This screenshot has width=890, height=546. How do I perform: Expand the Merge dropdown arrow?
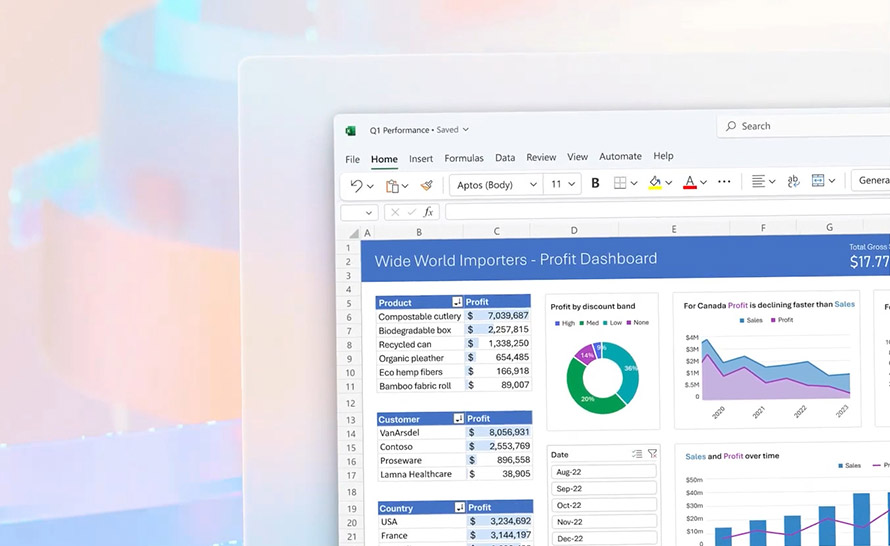[832, 181]
